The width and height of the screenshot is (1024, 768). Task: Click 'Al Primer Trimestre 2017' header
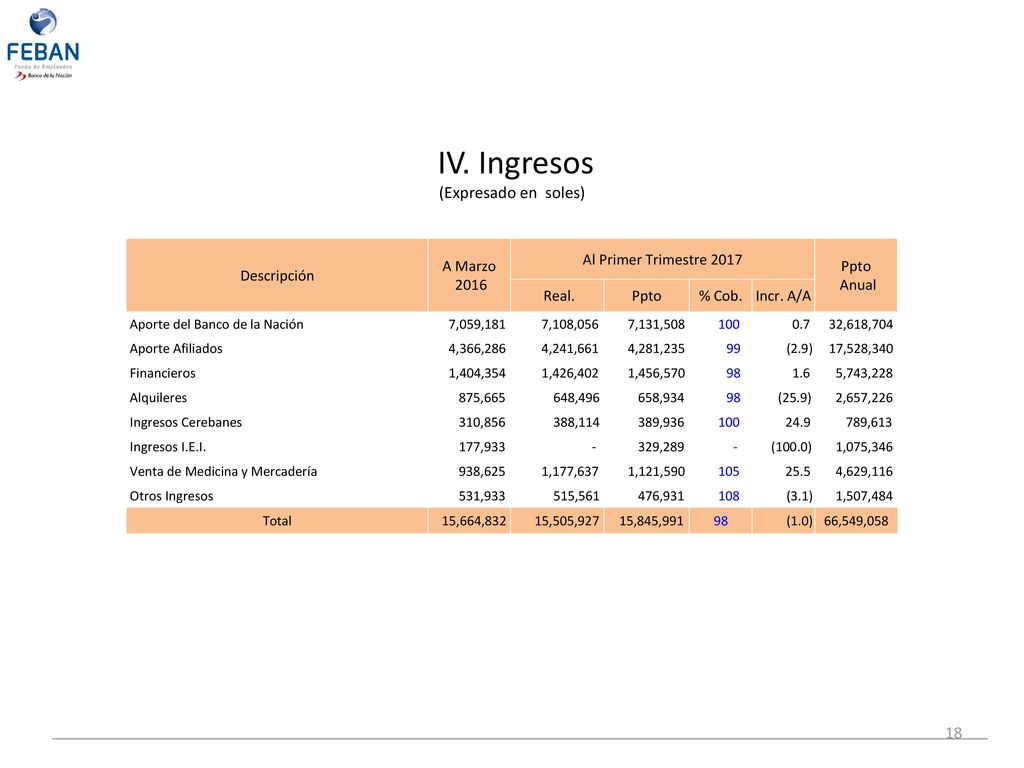[662, 260]
